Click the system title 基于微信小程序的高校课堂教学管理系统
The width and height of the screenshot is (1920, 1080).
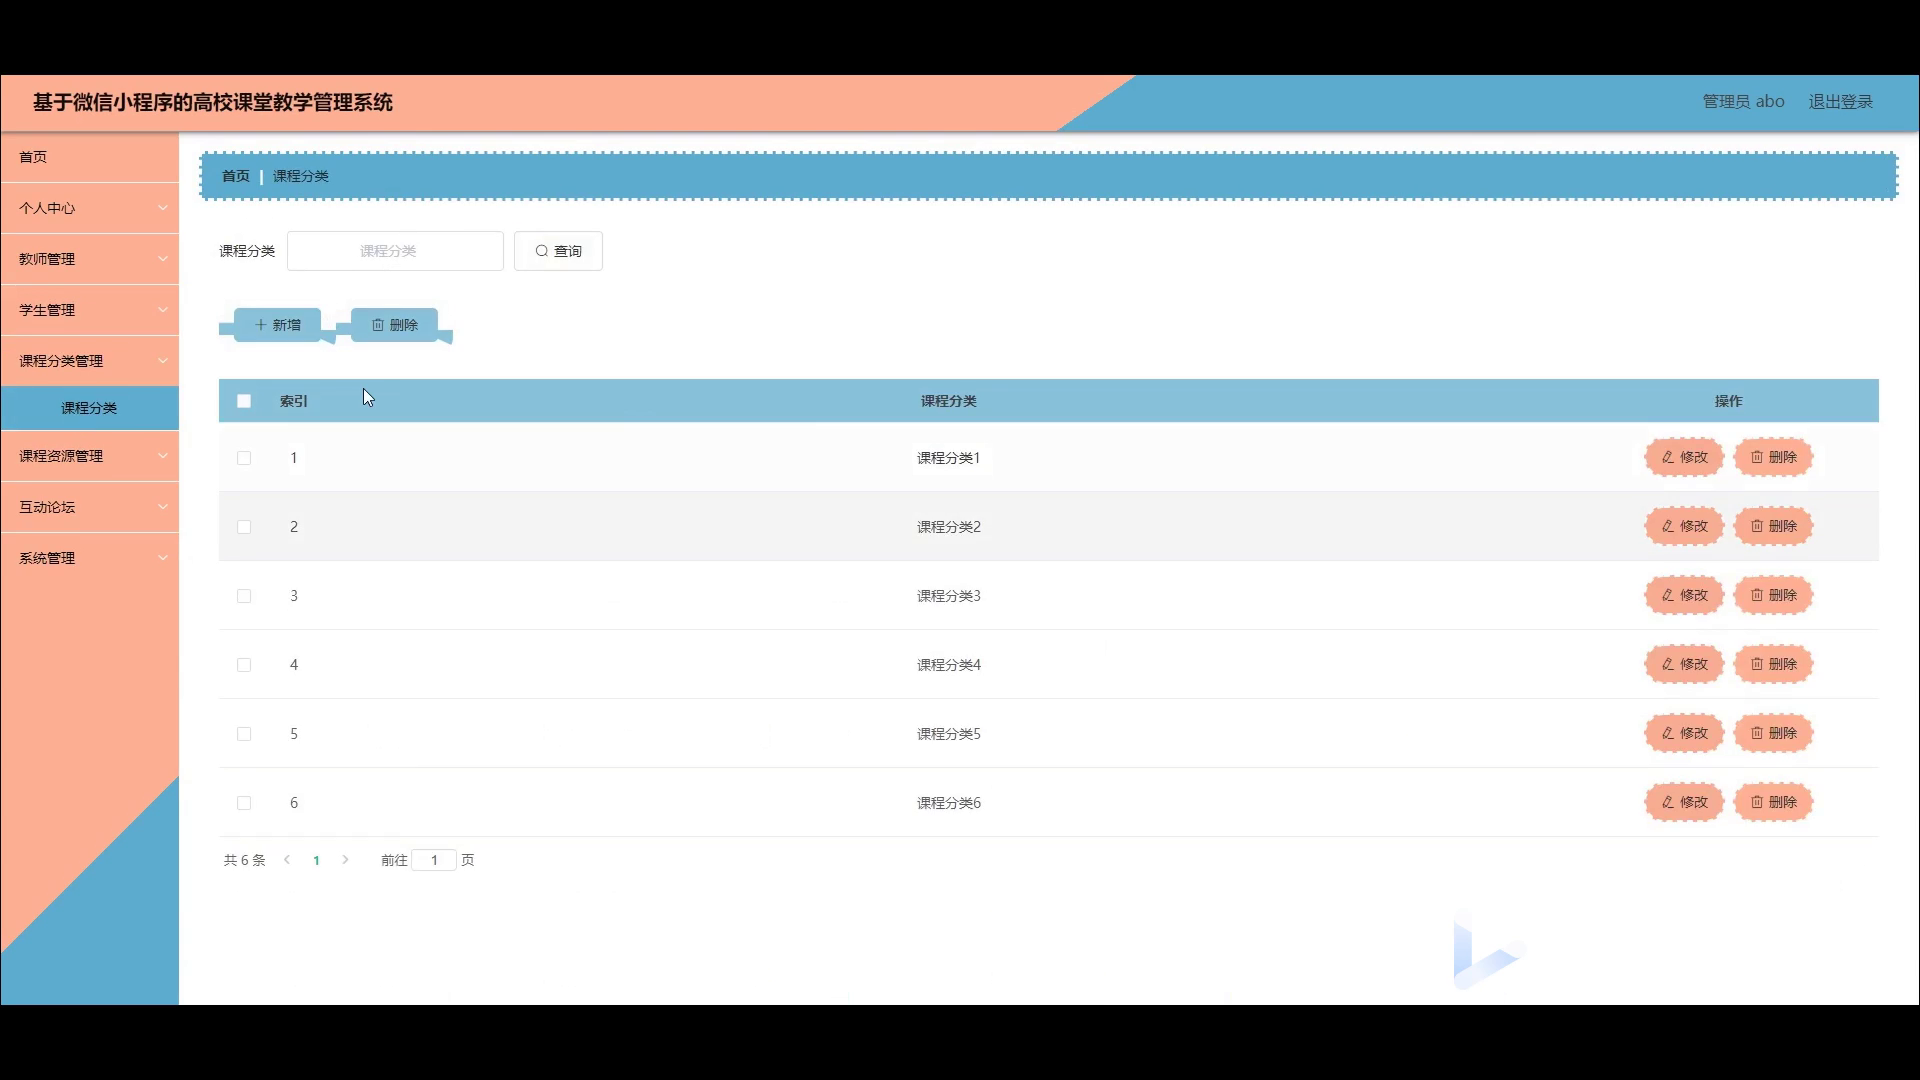(x=213, y=102)
